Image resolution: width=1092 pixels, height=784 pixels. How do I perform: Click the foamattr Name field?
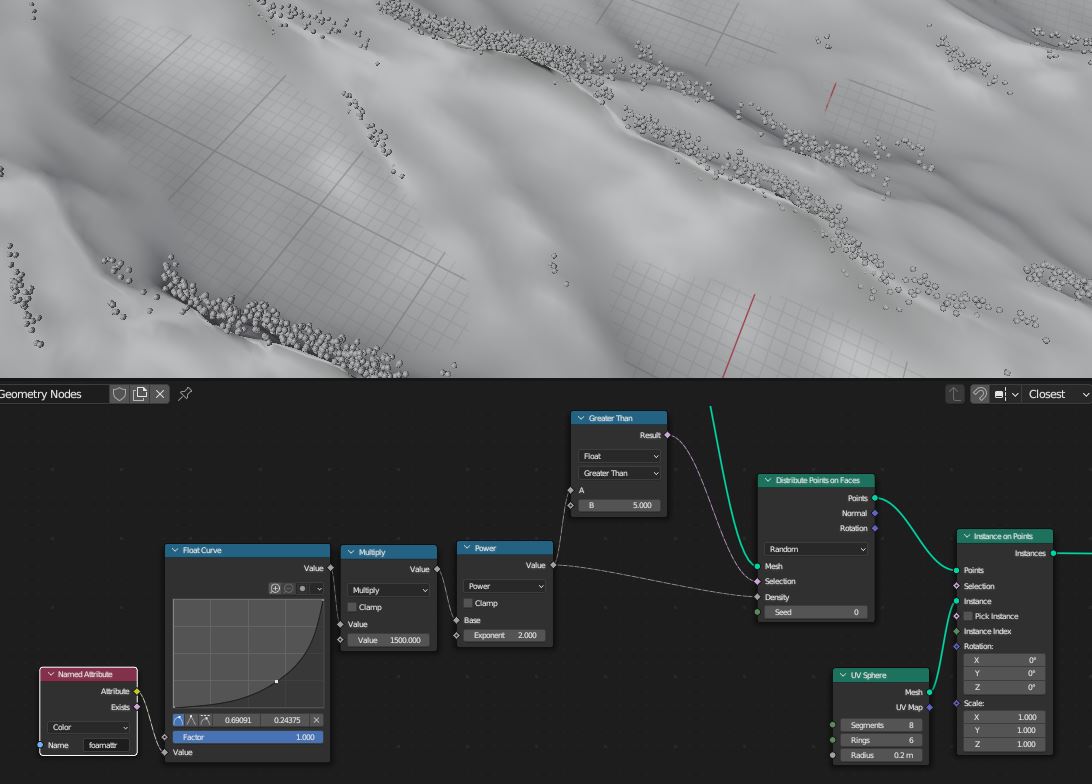pyautogui.click(x=107, y=745)
